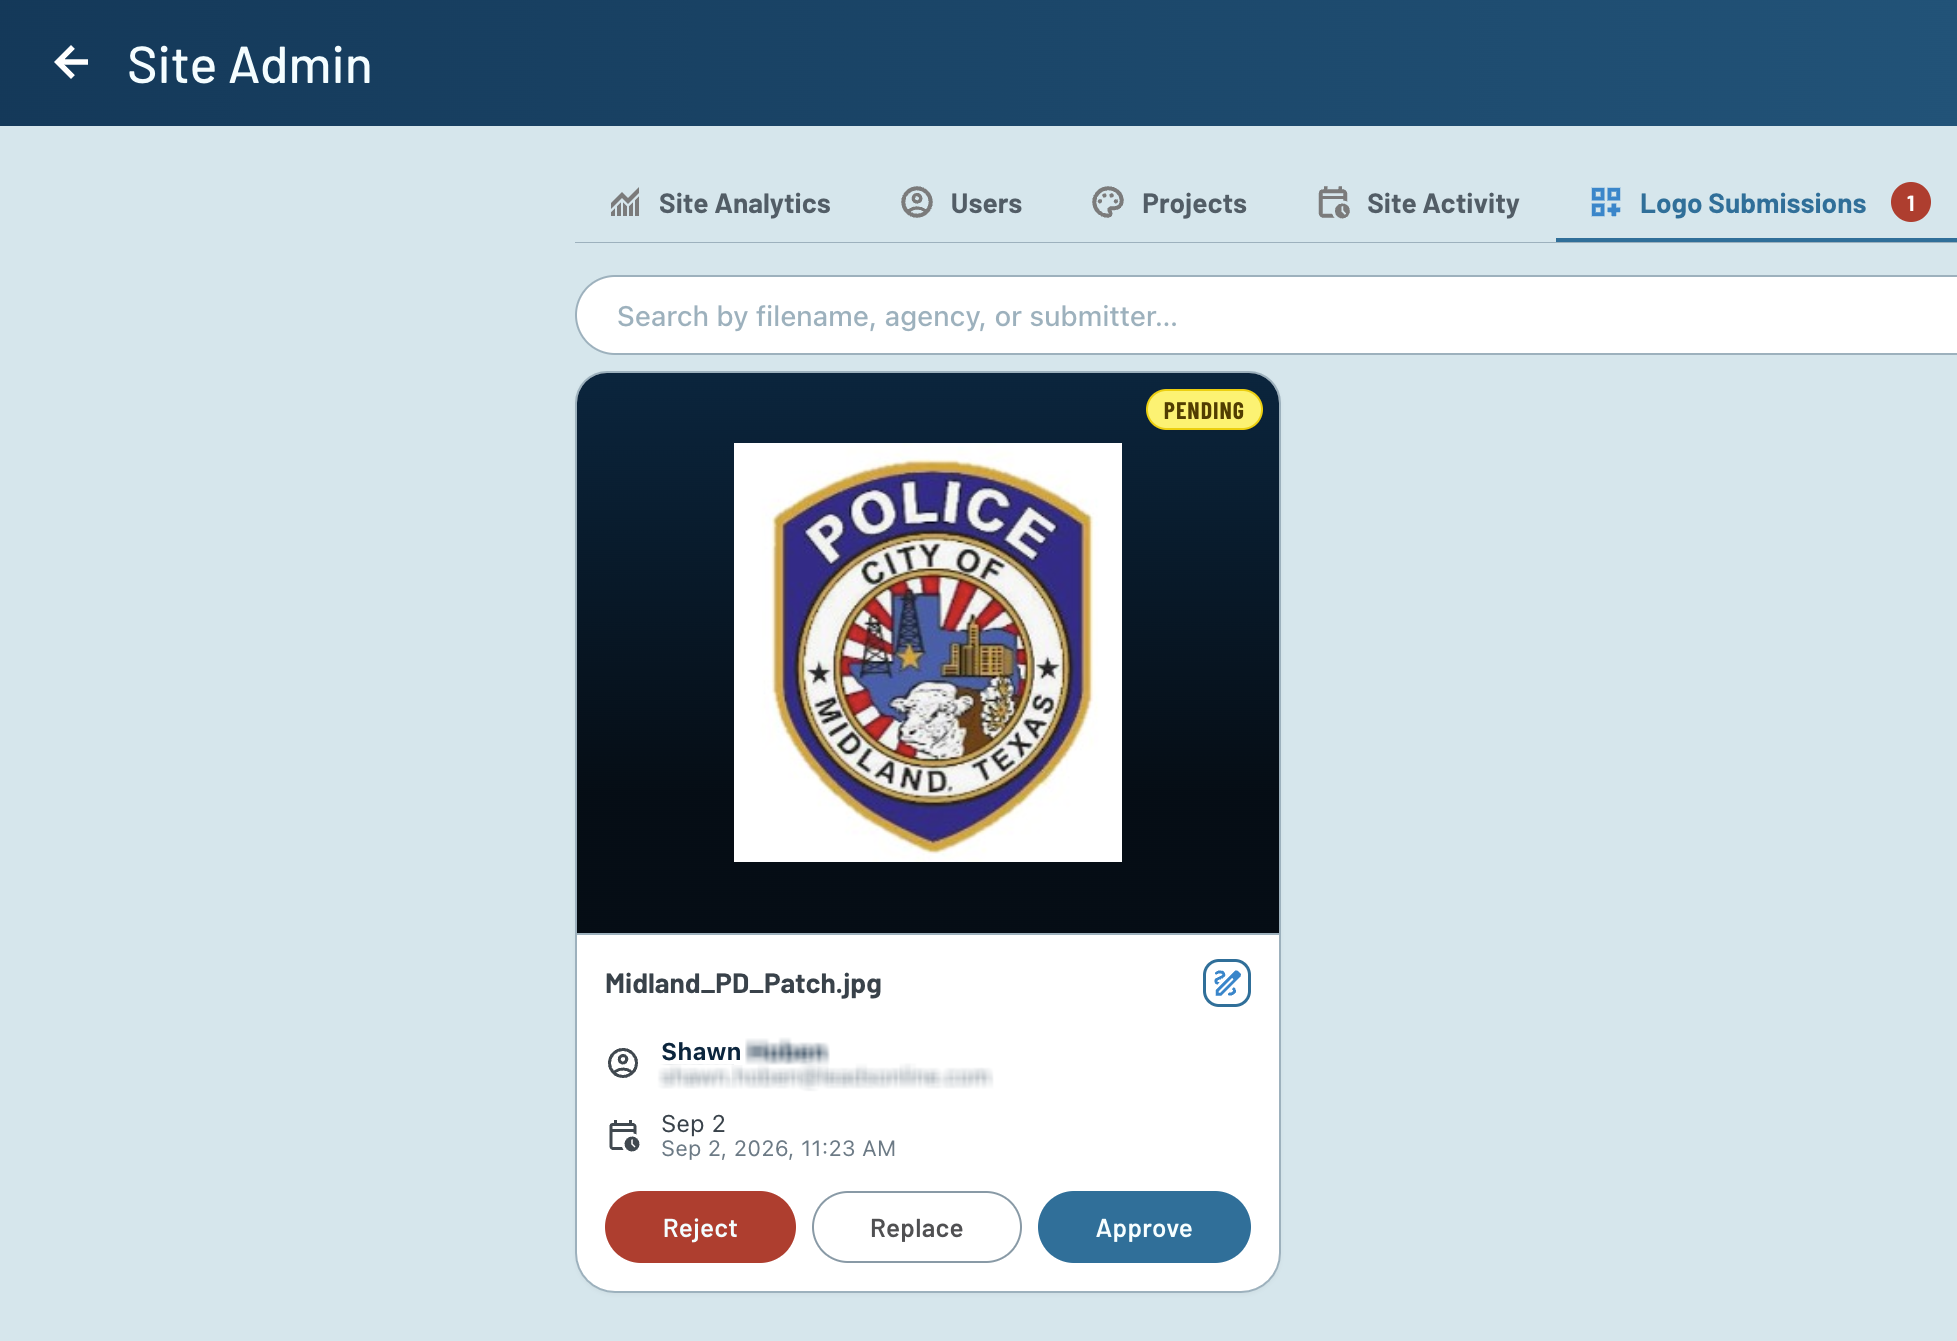This screenshot has height=1341, width=1957.
Task: Click the PENDING status badge
Action: pyautogui.click(x=1204, y=410)
